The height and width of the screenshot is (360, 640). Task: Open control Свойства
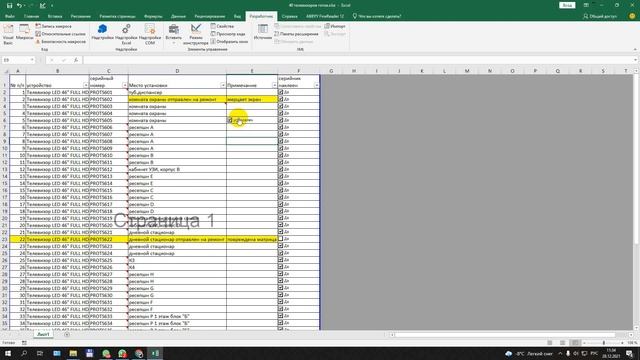(x=222, y=26)
